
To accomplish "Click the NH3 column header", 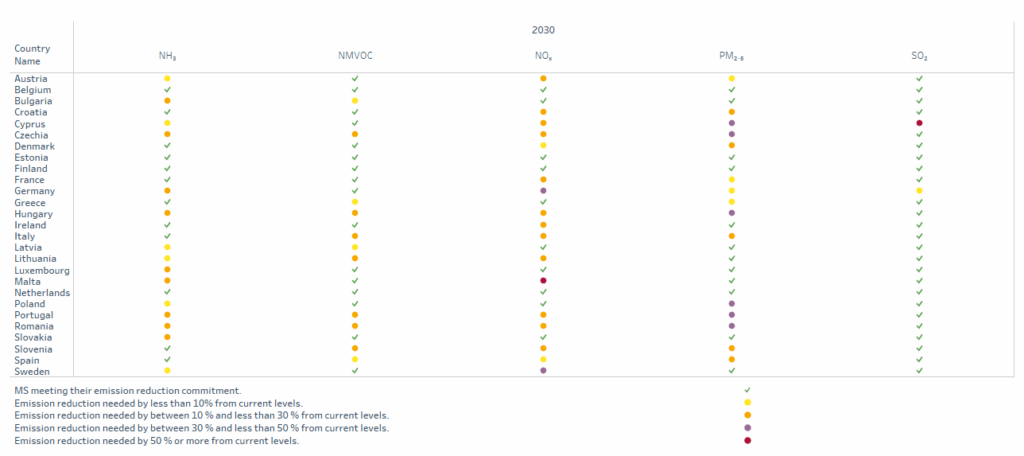I will [x=168, y=56].
